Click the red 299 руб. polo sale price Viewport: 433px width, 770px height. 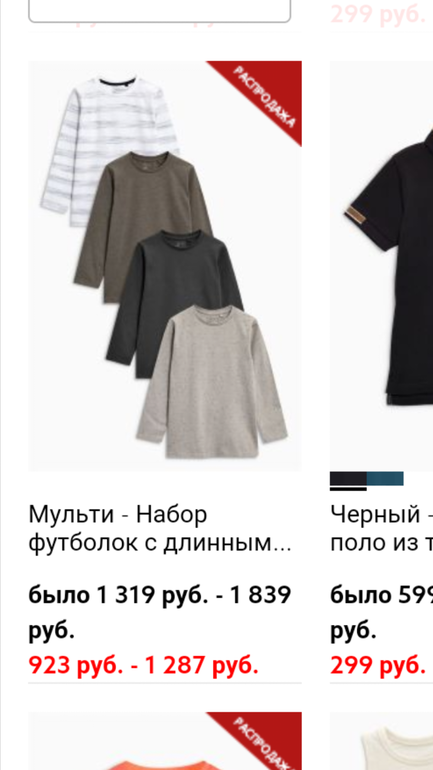(x=378, y=665)
